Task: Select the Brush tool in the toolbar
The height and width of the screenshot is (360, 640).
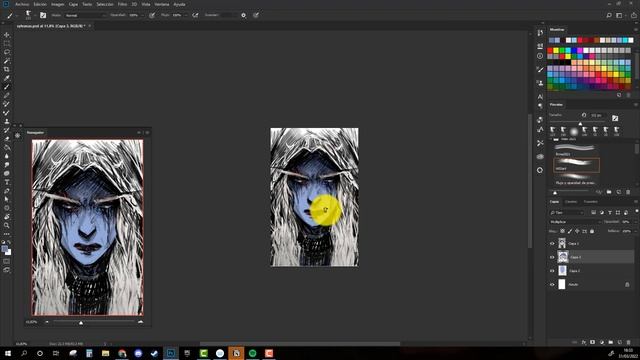Action: (x=7, y=87)
